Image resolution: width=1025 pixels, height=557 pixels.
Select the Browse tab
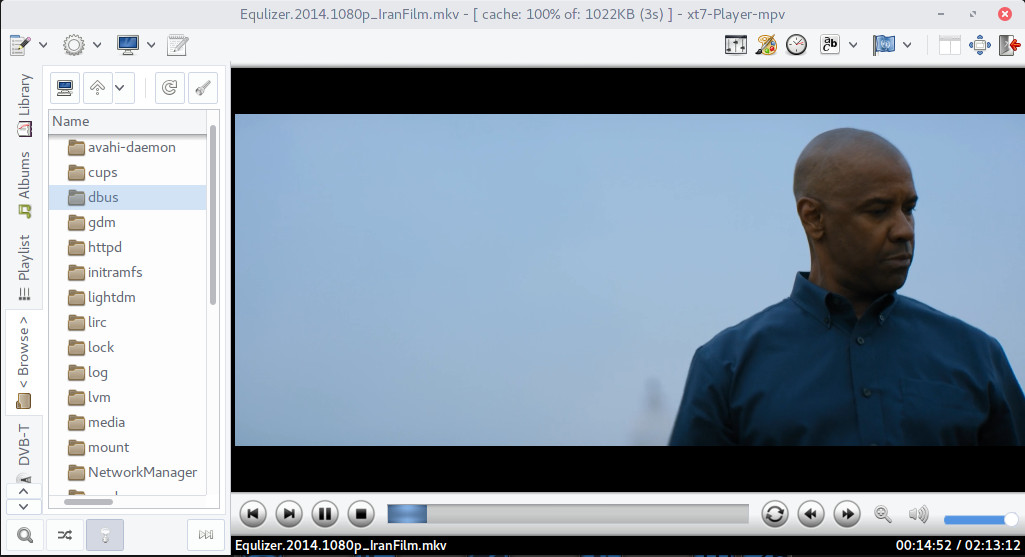click(x=24, y=362)
